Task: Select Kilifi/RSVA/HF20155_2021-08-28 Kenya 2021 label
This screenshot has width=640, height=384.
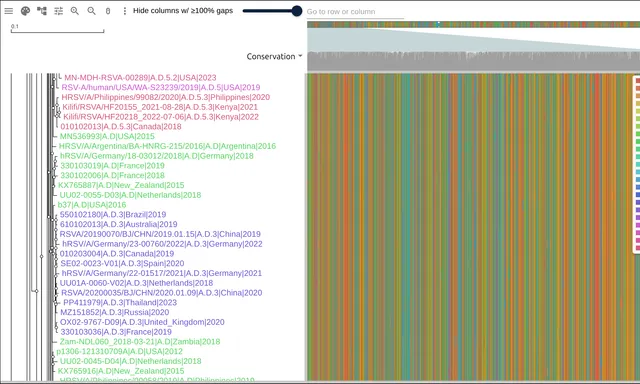Action: click(x=160, y=107)
